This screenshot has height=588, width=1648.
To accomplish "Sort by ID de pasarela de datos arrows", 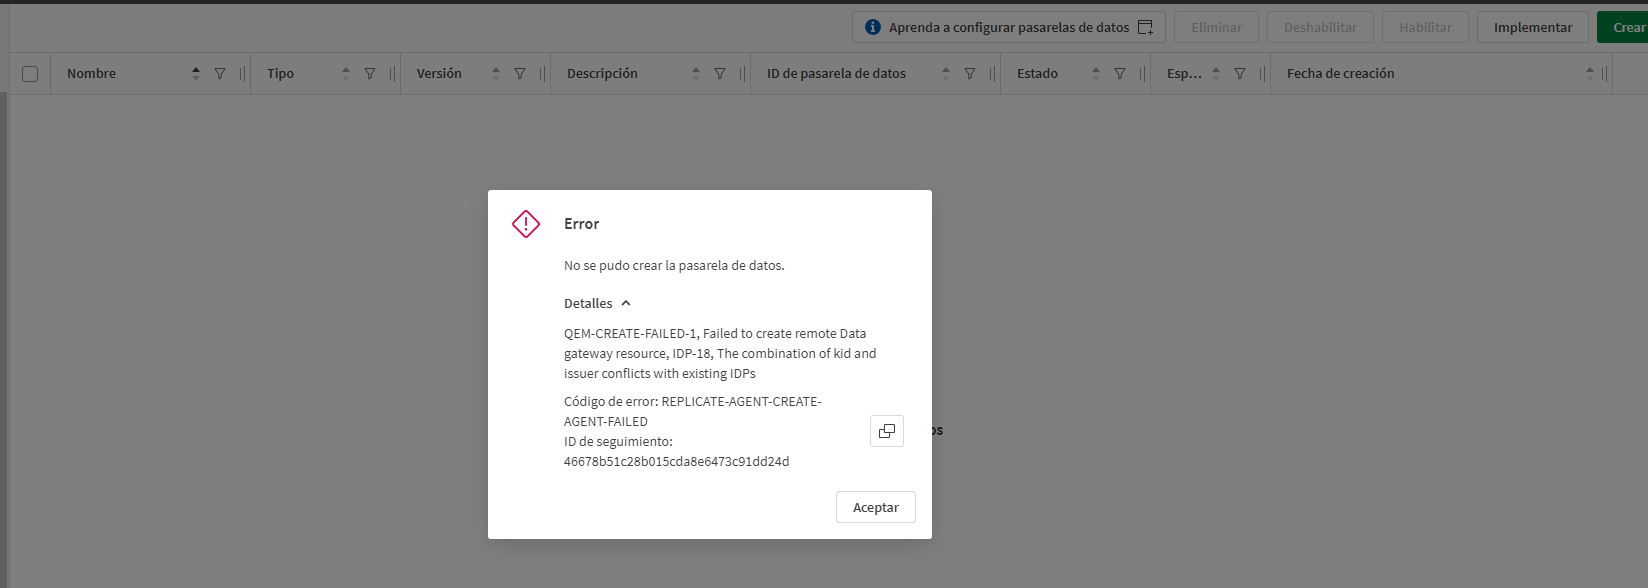I will [946, 74].
